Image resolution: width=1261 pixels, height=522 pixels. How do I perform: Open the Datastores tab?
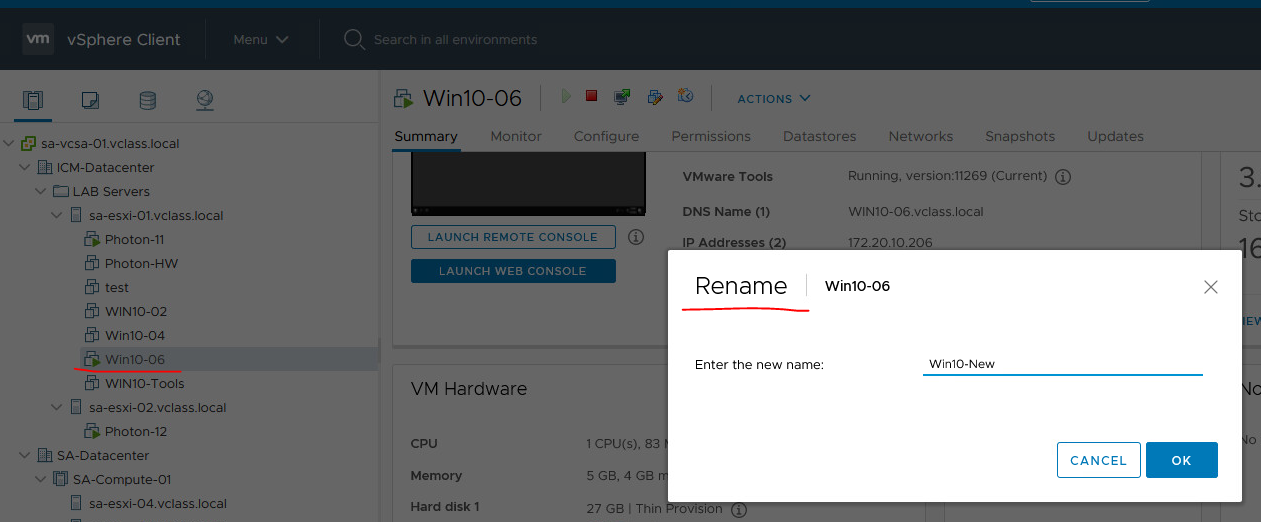tap(820, 136)
